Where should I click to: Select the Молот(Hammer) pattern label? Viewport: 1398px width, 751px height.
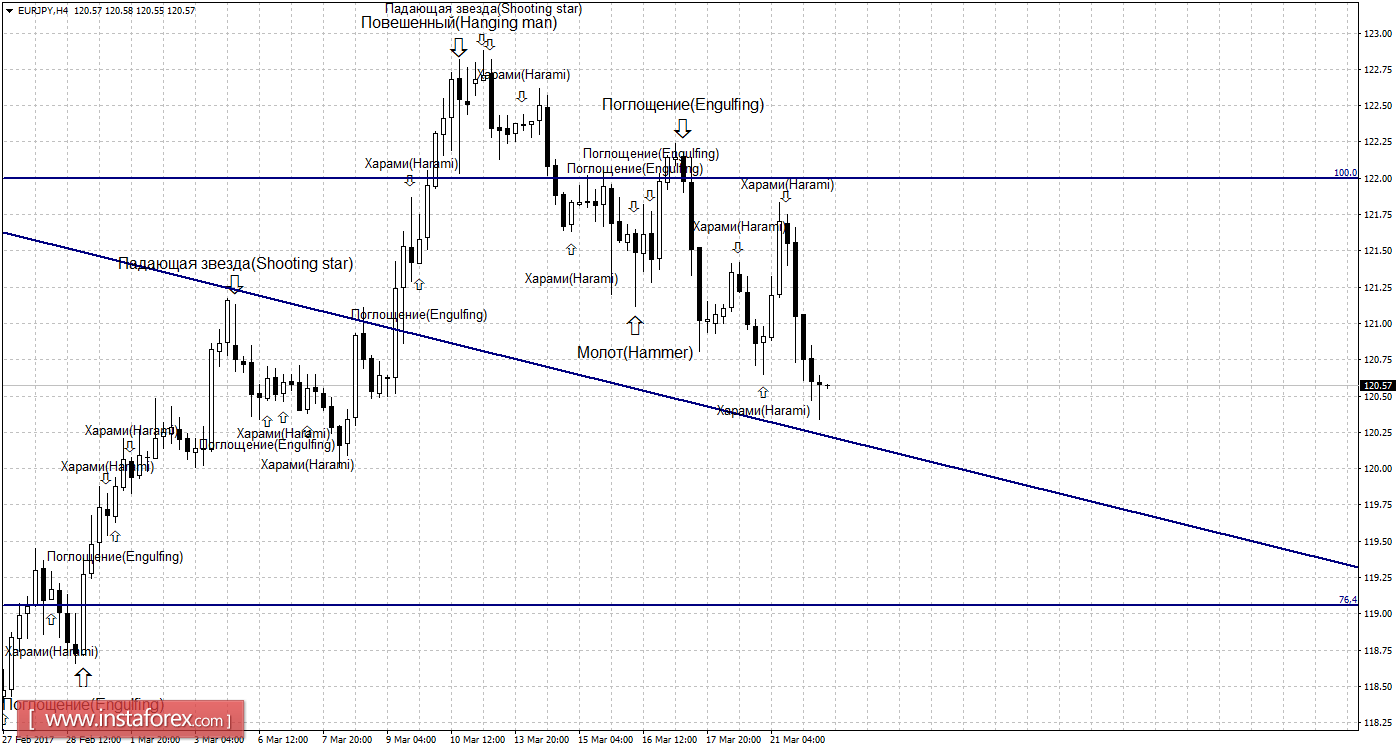[x=635, y=352]
